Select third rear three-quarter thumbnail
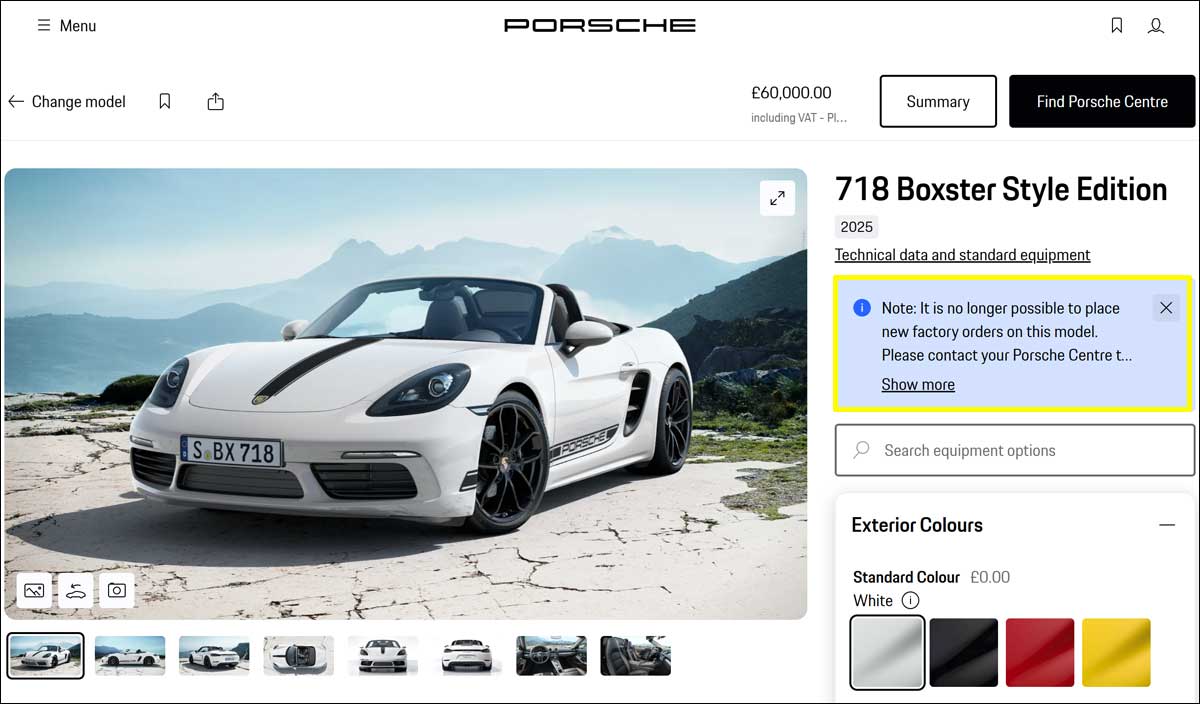Screen dimensions: 1200x704 214,656
